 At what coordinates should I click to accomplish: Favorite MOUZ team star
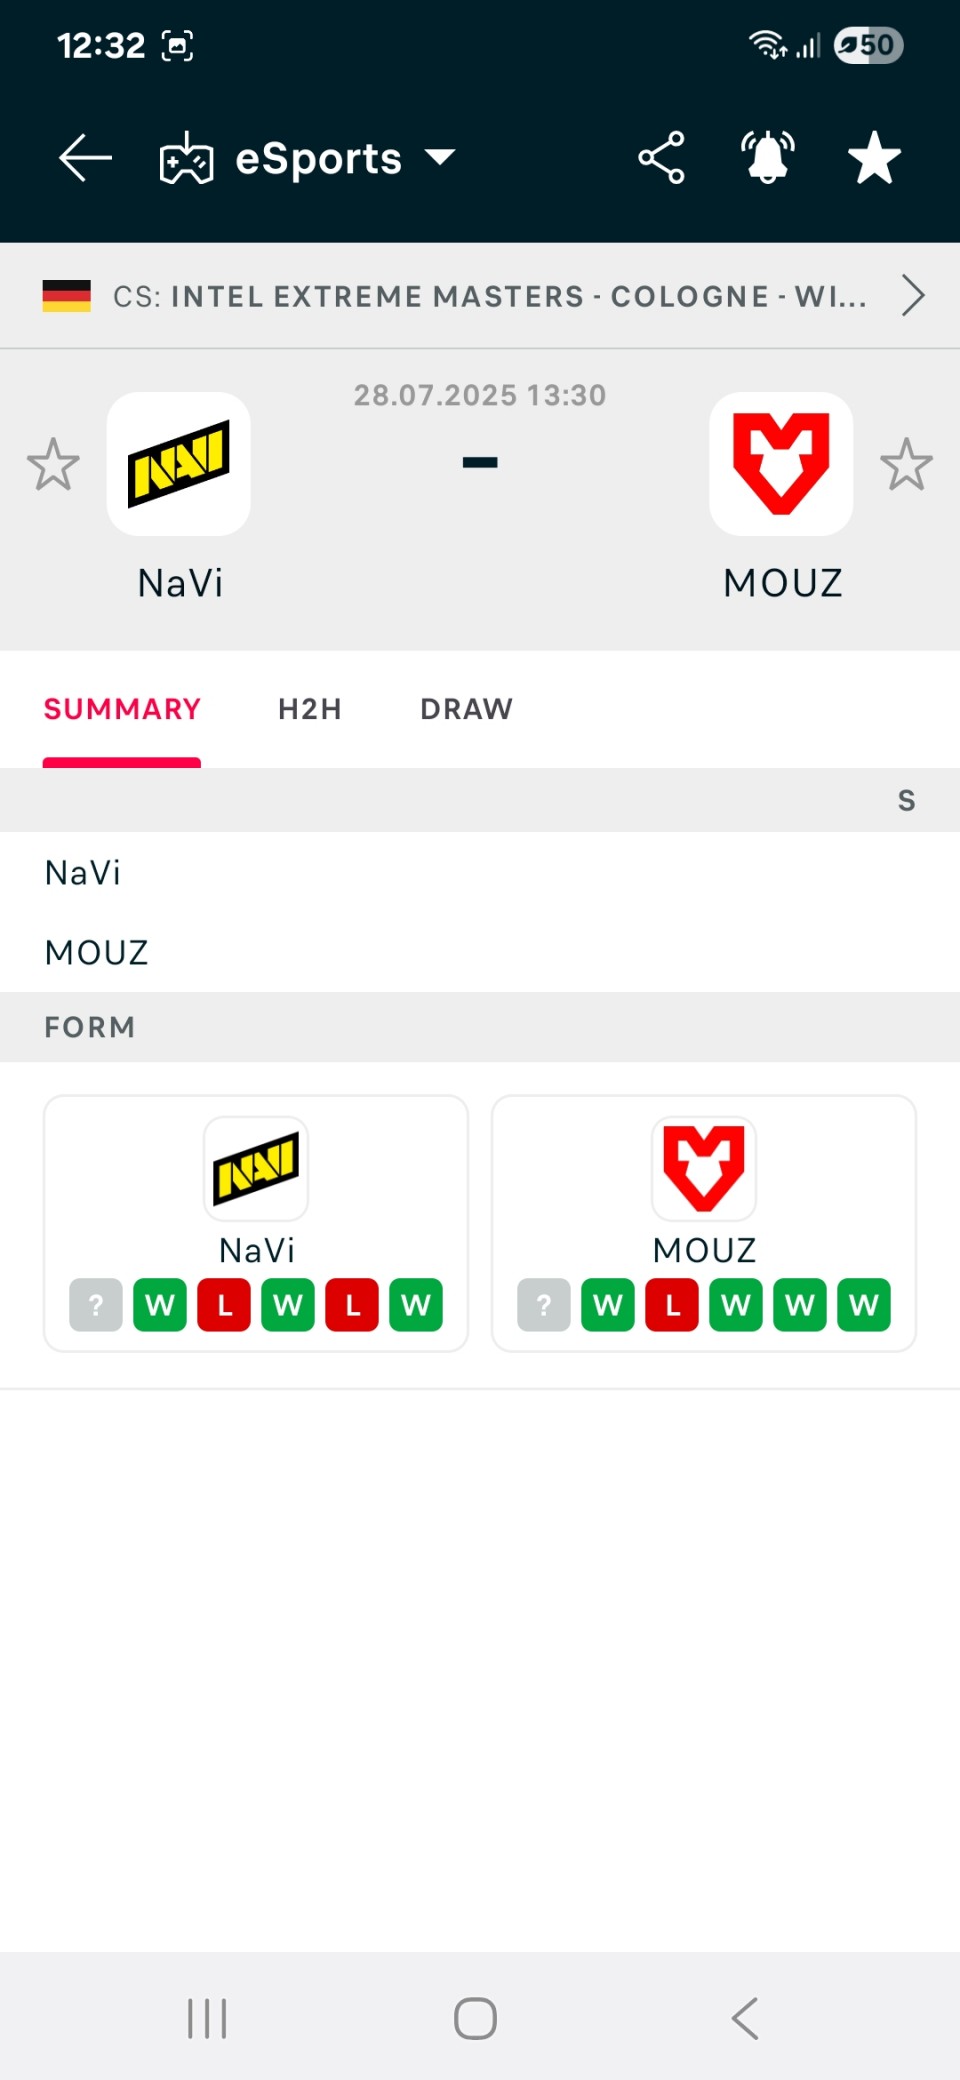click(x=906, y=464)
